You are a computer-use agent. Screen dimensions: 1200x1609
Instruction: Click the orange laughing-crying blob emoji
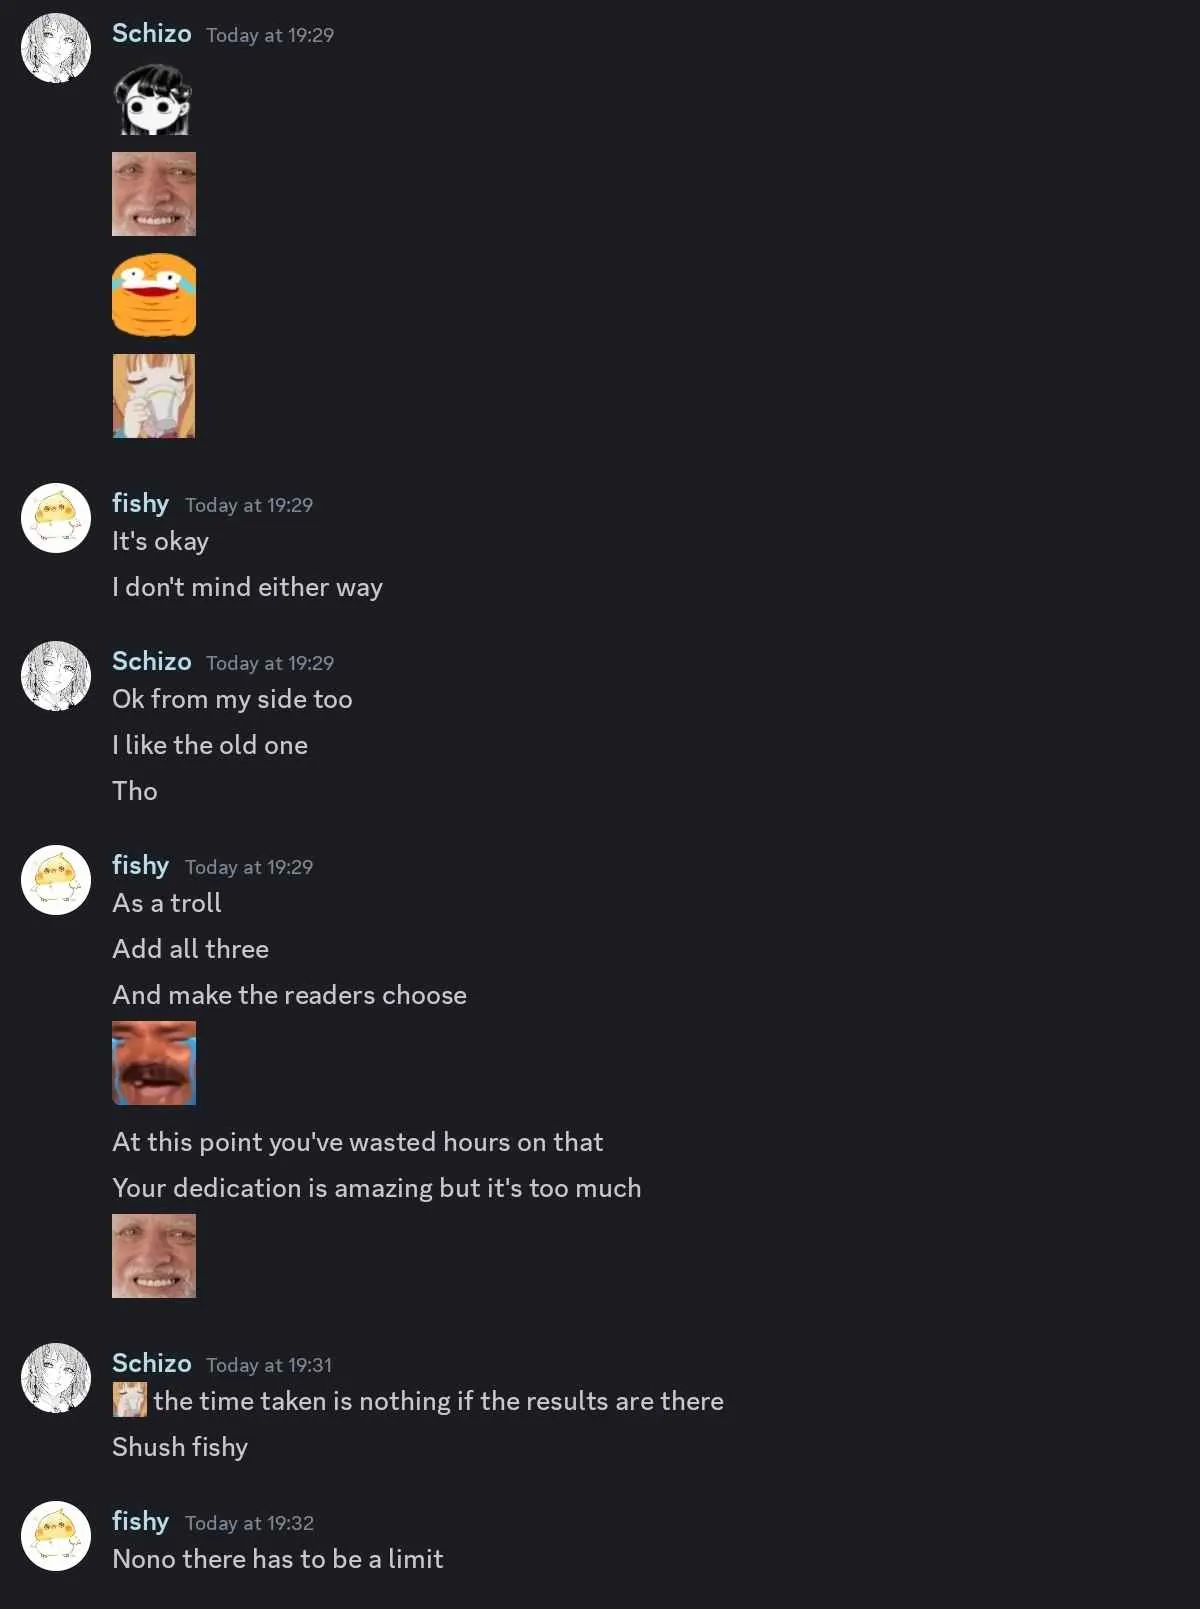pos(154,295)
